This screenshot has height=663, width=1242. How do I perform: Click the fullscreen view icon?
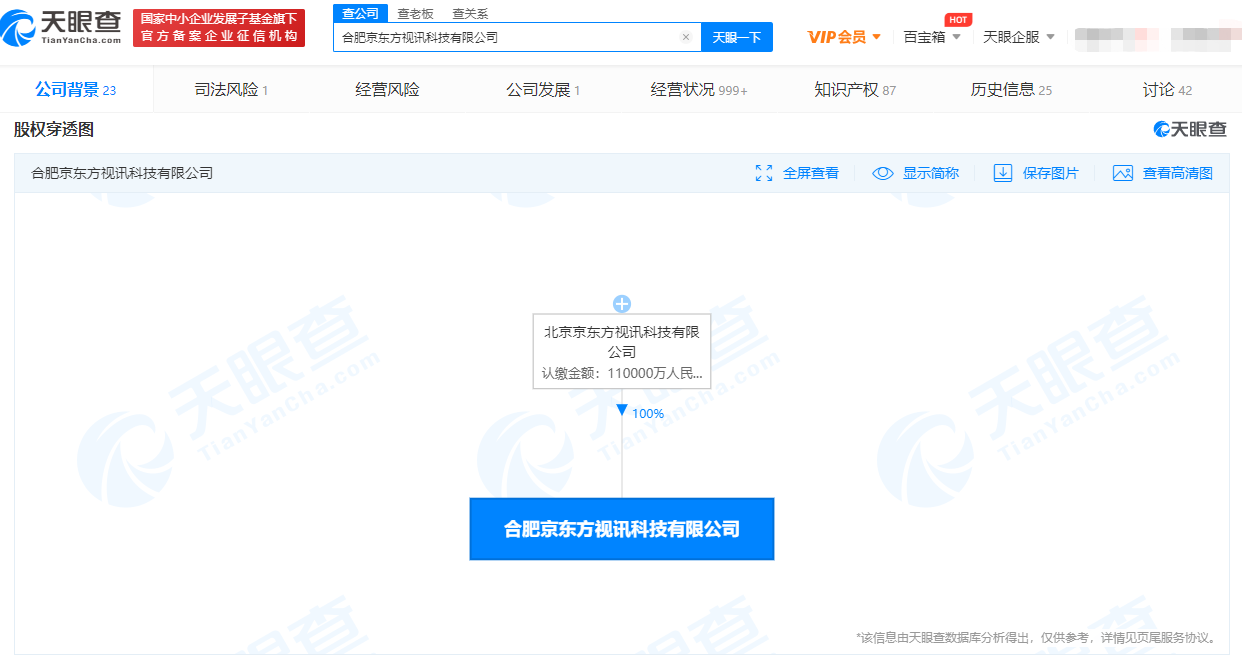pos(764,173)
